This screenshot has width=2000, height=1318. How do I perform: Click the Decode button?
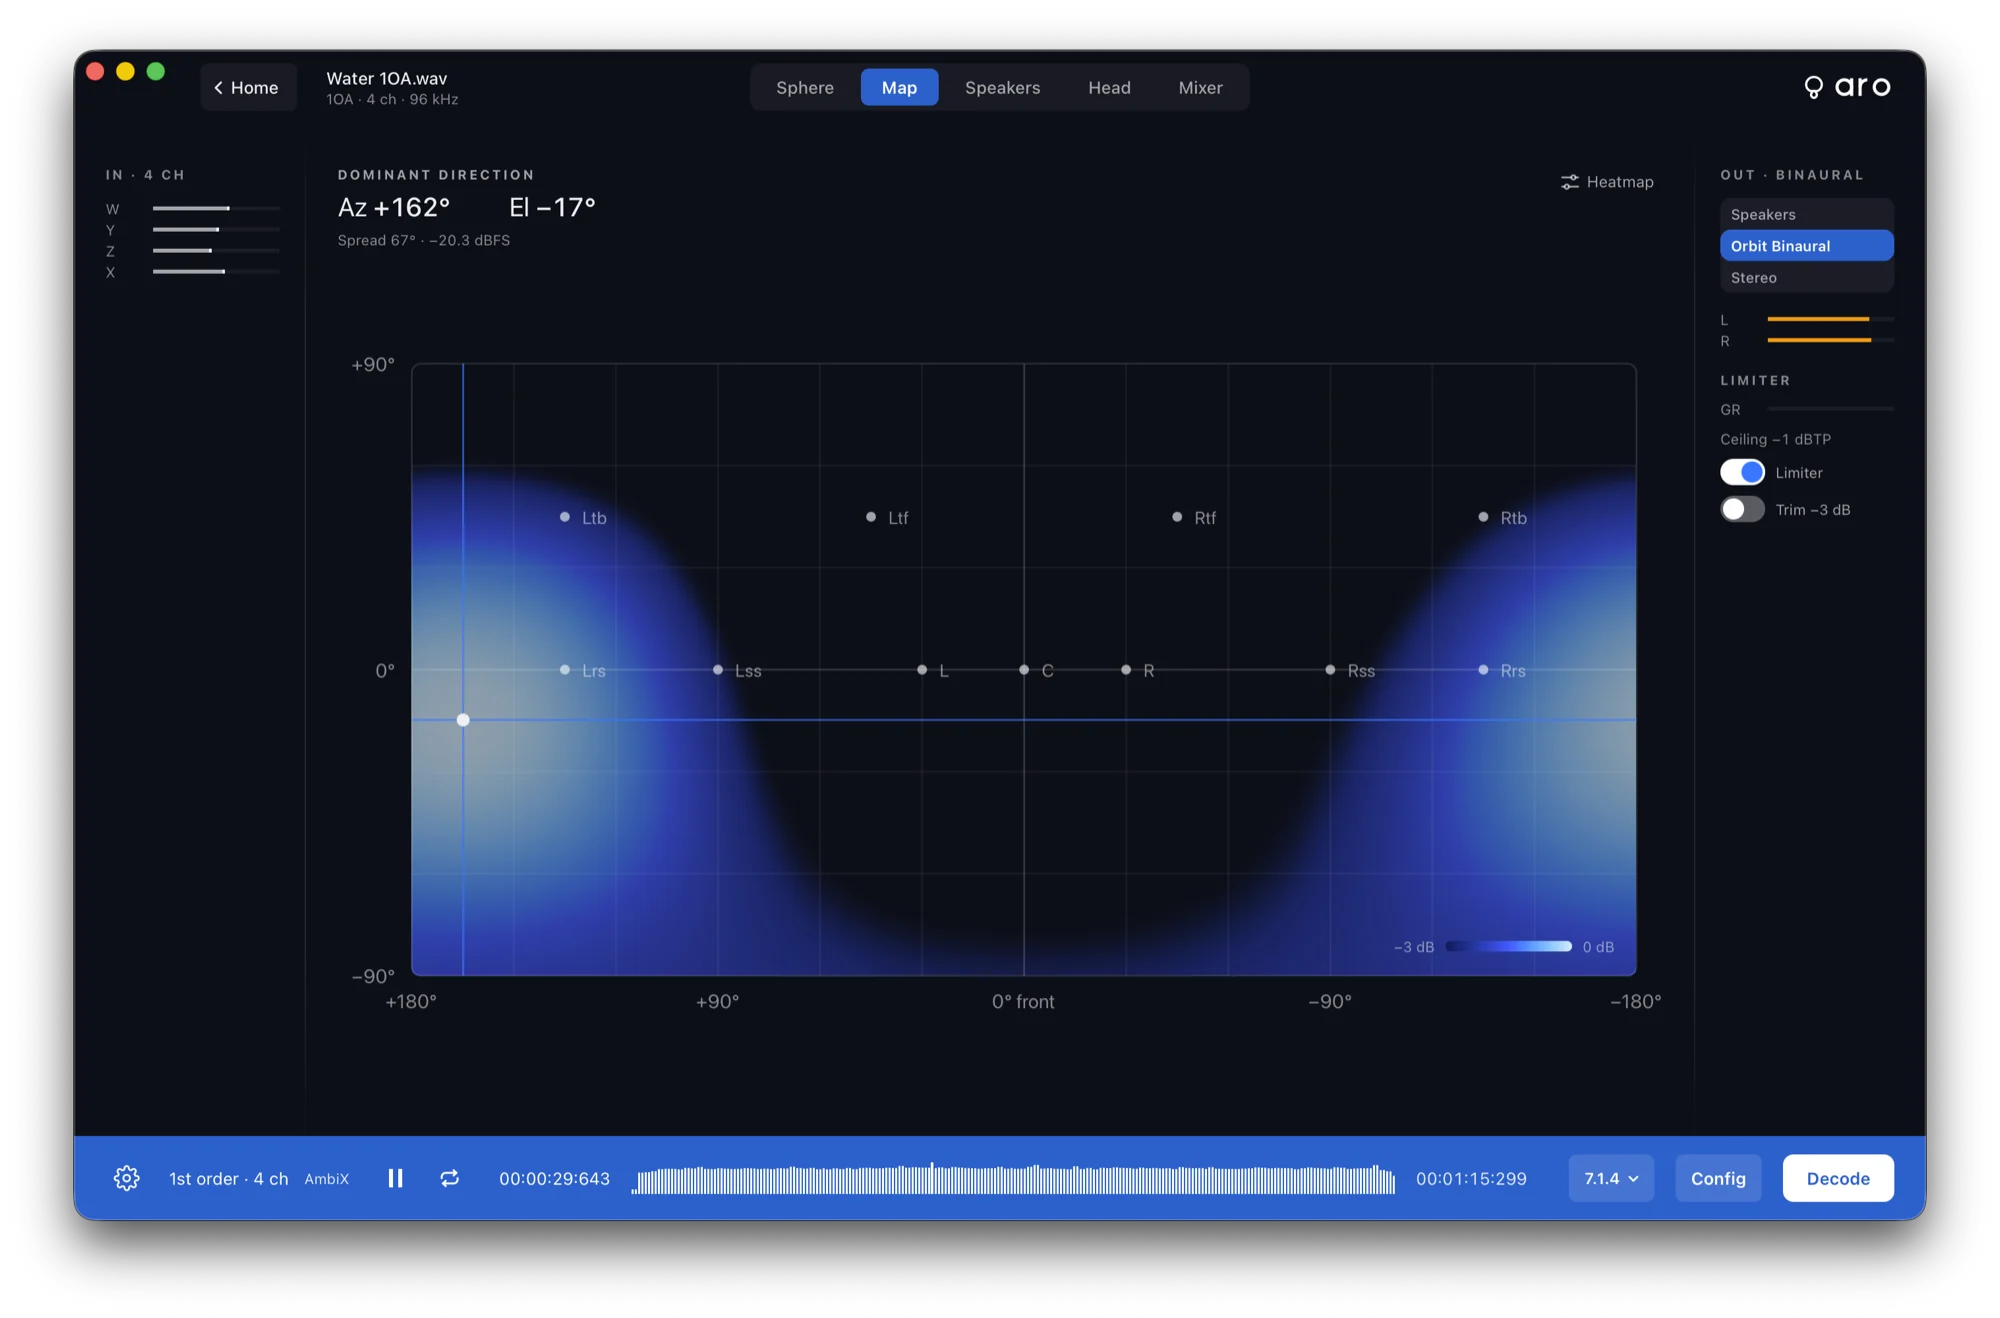pos(1838,1178)
